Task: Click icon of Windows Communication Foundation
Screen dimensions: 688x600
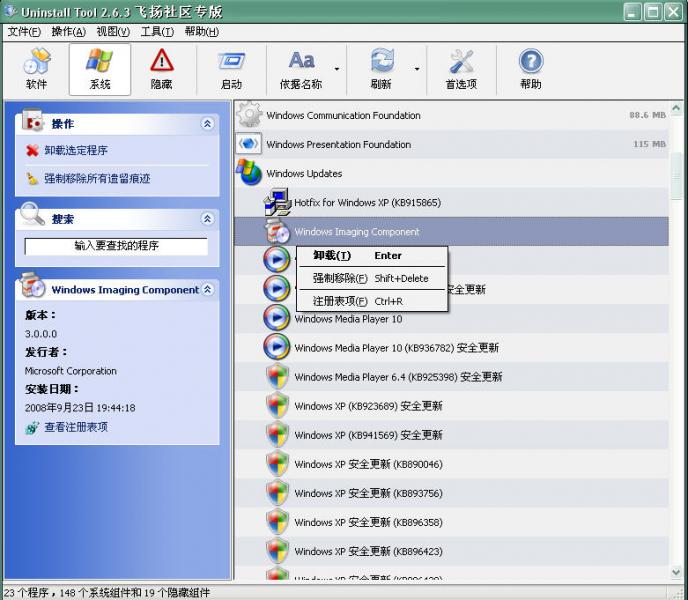Action: (249, 115)
